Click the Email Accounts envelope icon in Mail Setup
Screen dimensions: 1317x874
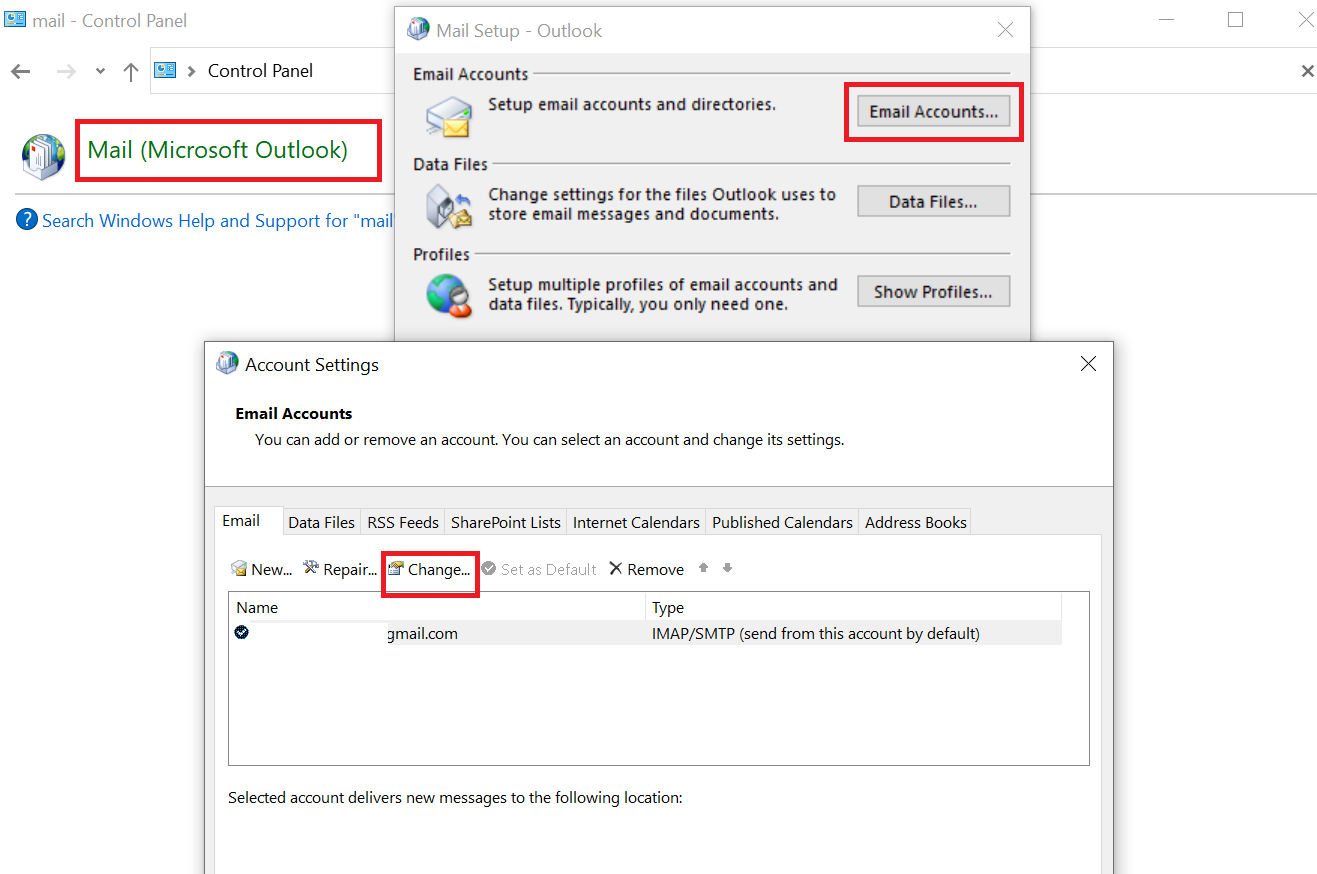pyautogui.click(x=447, y=115)
